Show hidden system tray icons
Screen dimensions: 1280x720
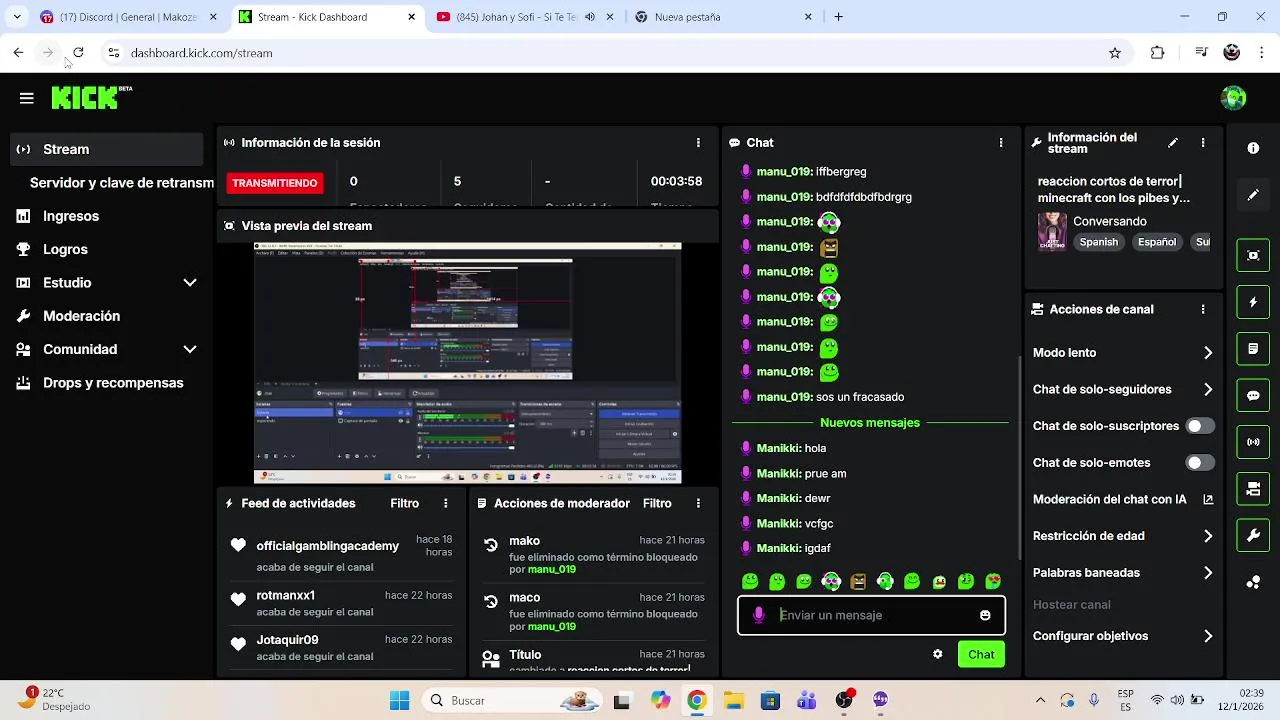(1041, 700)
